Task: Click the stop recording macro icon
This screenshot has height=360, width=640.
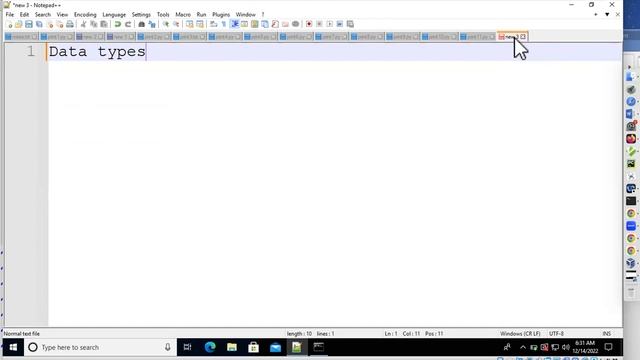Action: click(x=319, y=24)
